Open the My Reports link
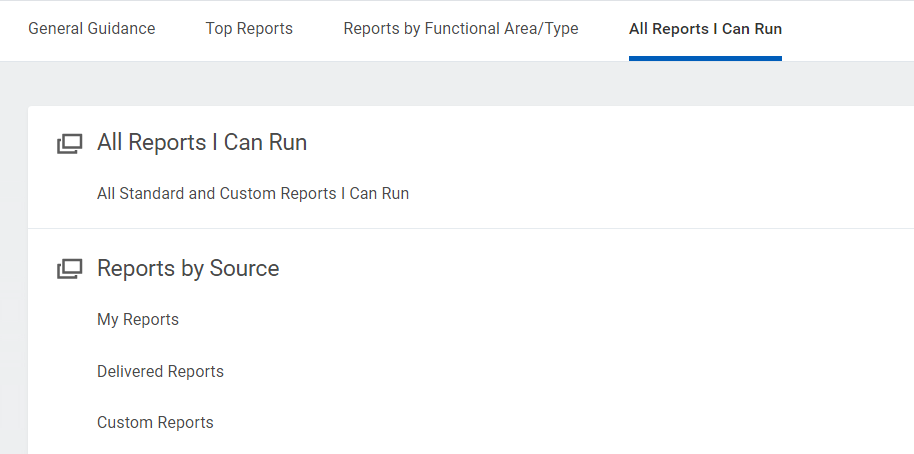Screen dimensions: 914x454 (138, 320)
